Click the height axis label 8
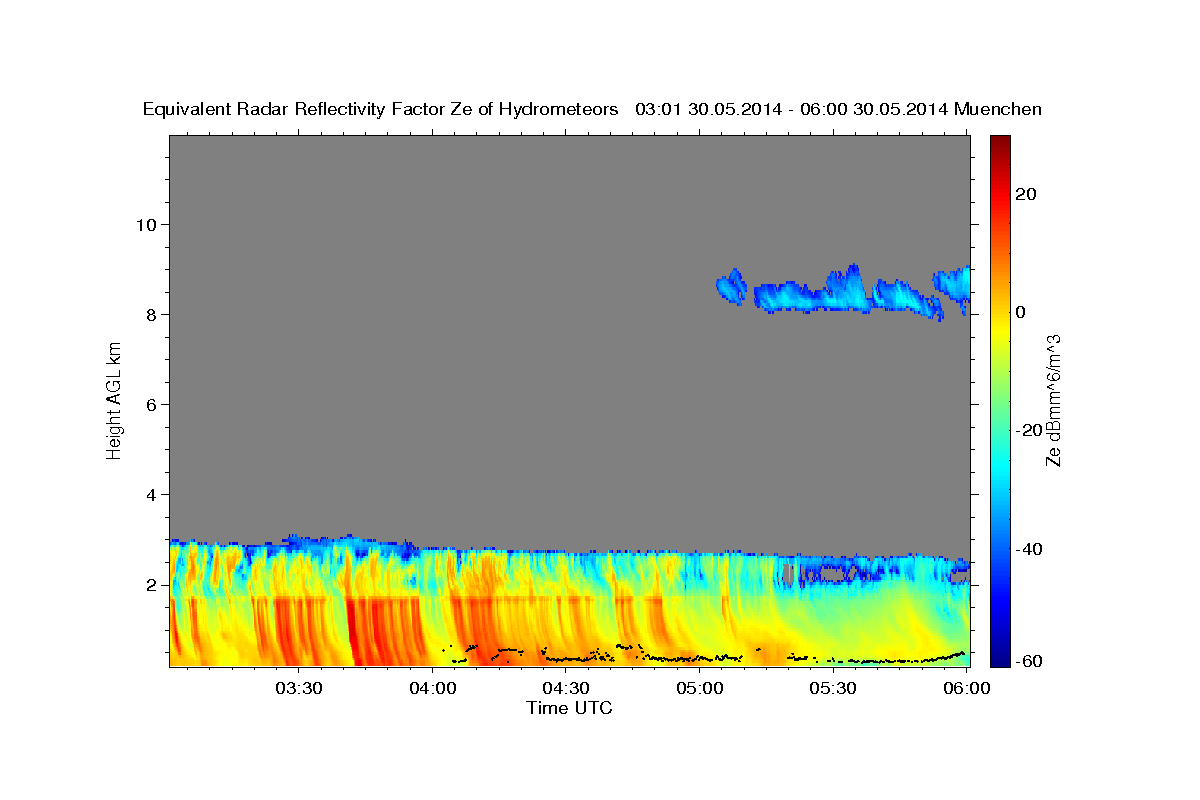The height and width of the screenshot is (800, 1200). tap(152, 314)
